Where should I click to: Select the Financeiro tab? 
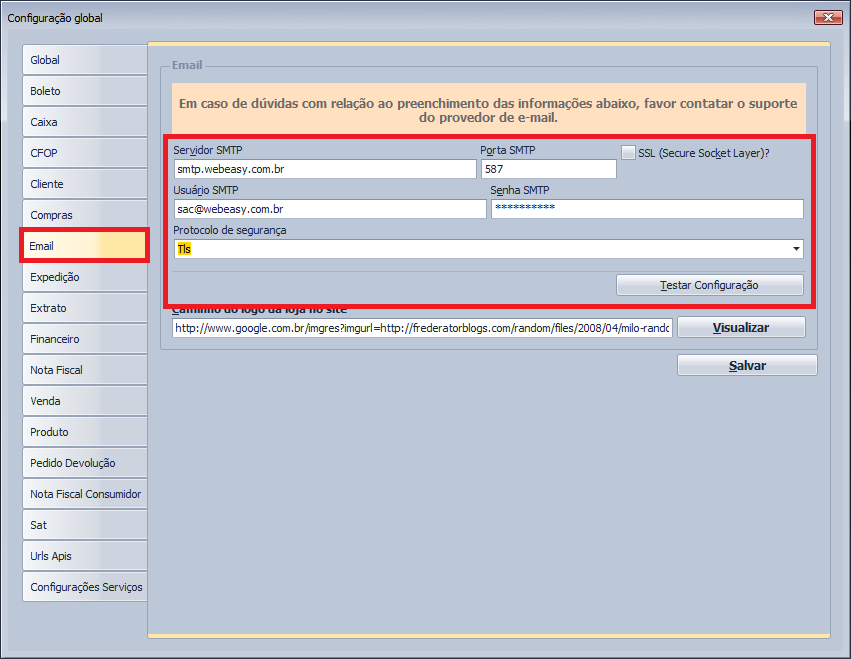point(84,339)
